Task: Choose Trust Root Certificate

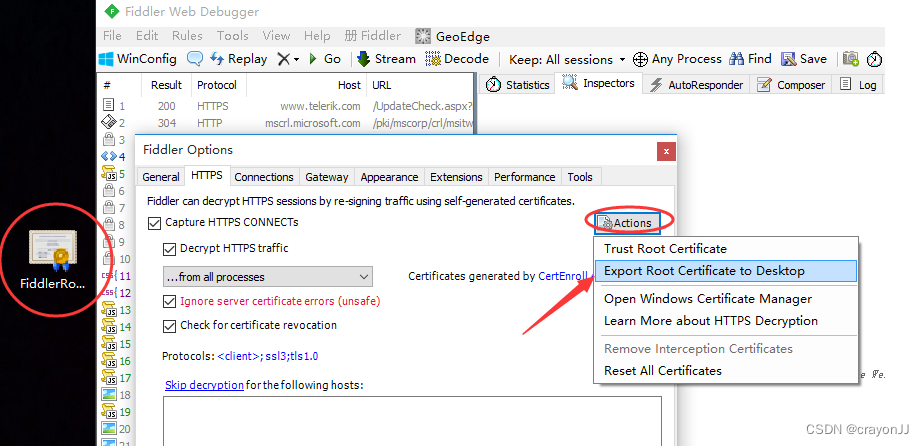Action: tap(725, 249)
